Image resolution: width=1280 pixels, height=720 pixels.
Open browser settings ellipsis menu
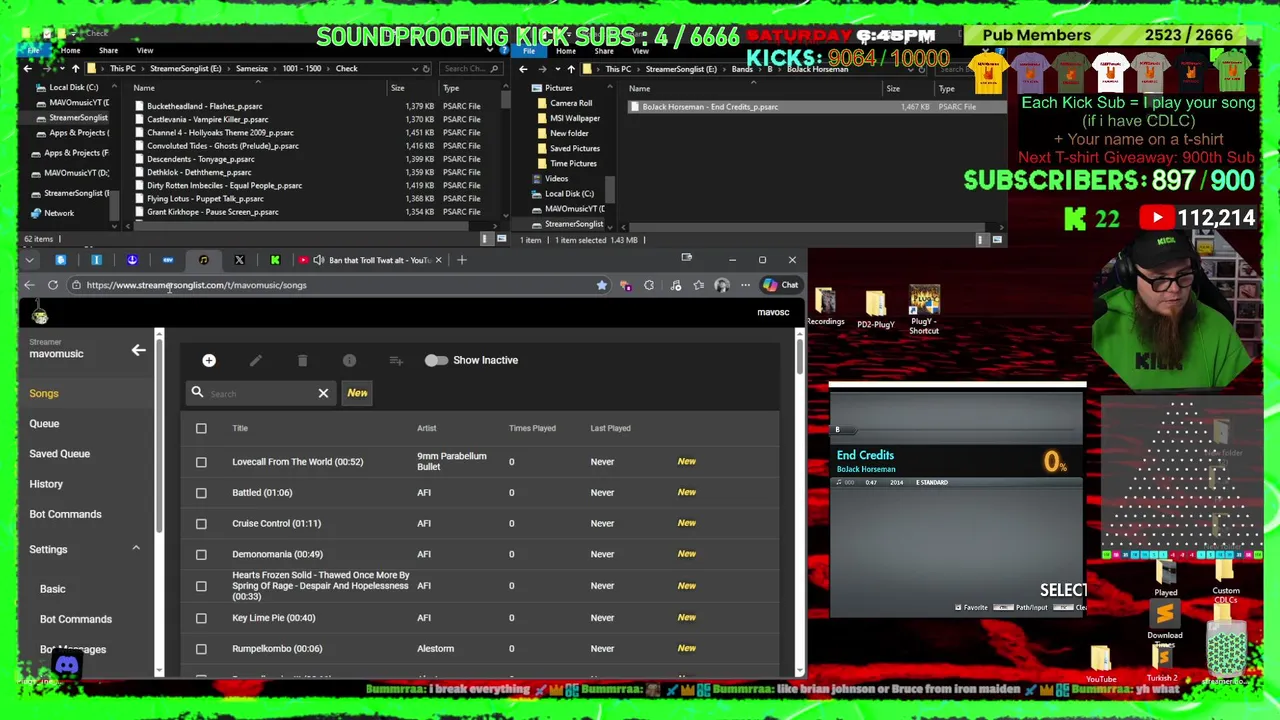point(745,285)
